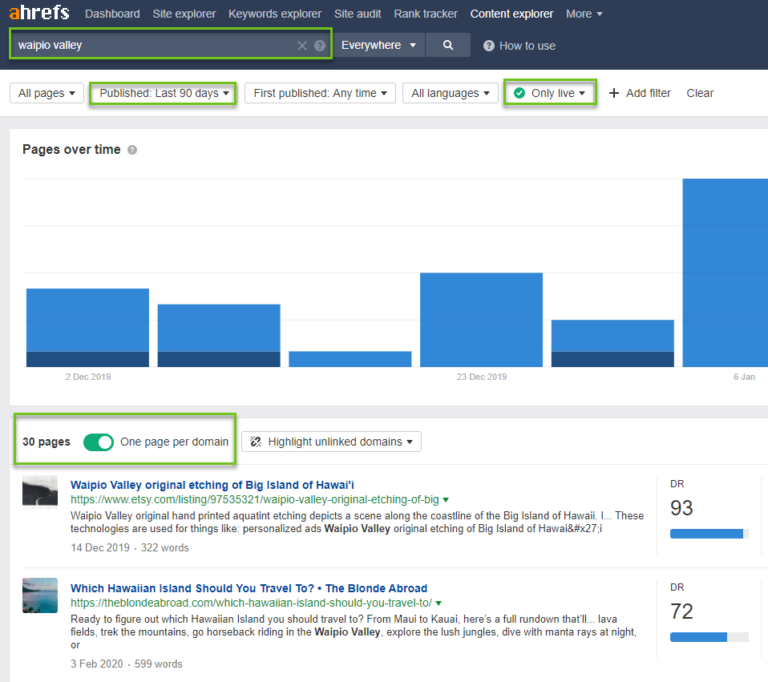Expand the All languages filter
Screen dimensions: 768x682
click(x=450, y=93)
